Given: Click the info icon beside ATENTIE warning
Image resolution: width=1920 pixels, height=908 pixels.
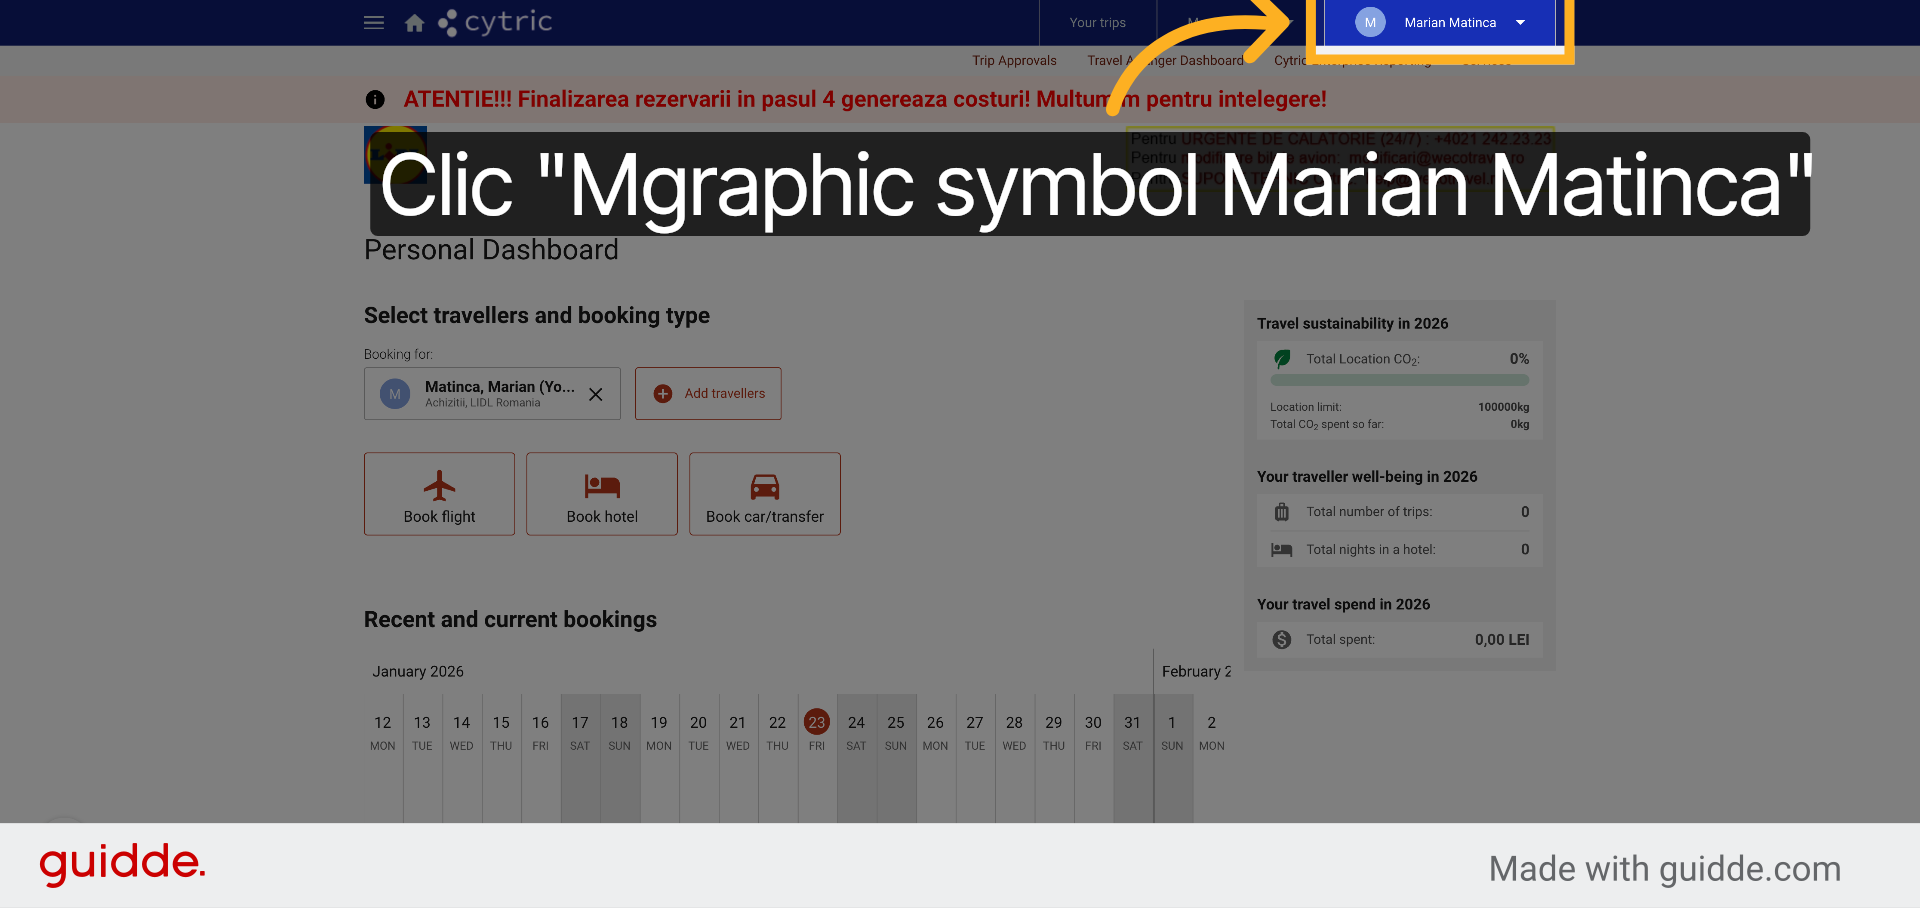Looking at the screenshot, I should click(x=375, y=99).
